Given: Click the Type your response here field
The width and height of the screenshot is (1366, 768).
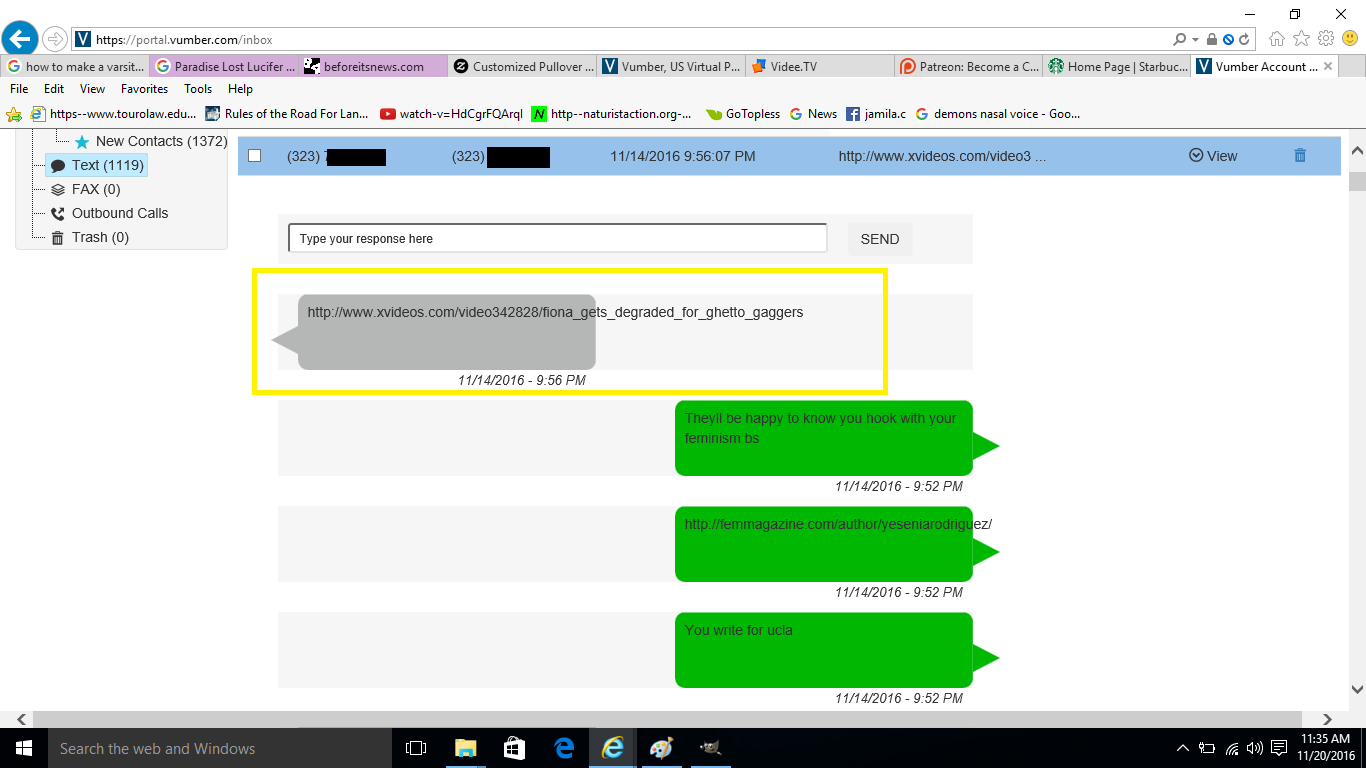Looking at the screenshot, I should pyautogui.click(x=558, y=238).
